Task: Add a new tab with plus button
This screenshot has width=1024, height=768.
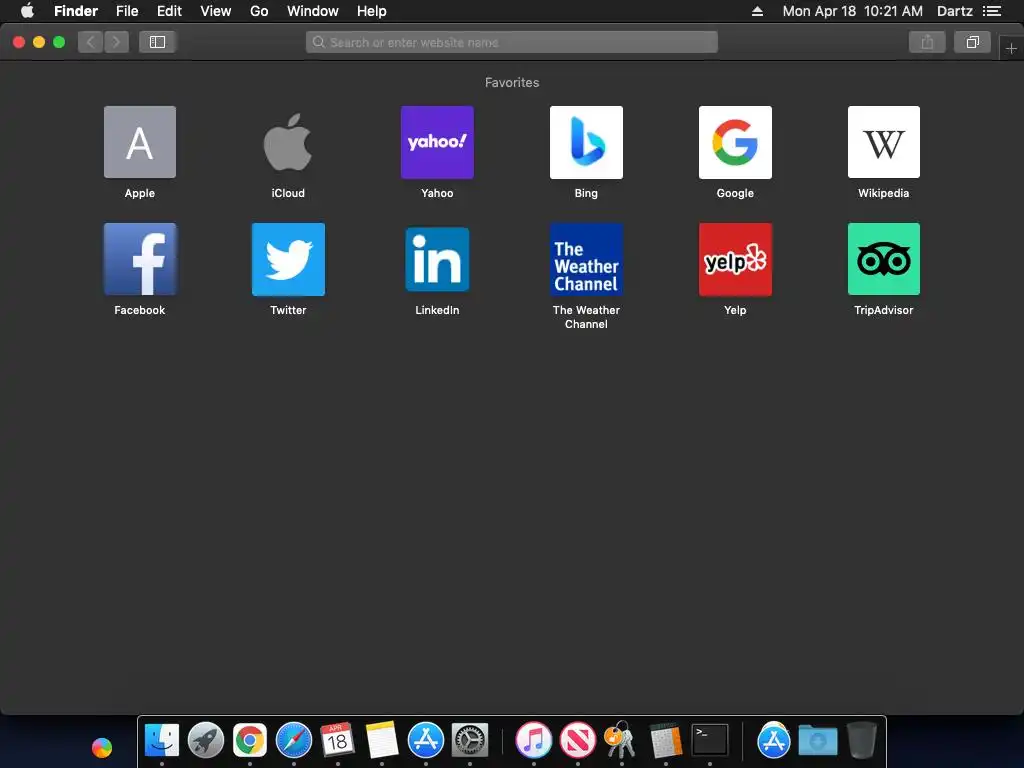Action: click(1011, 48)
